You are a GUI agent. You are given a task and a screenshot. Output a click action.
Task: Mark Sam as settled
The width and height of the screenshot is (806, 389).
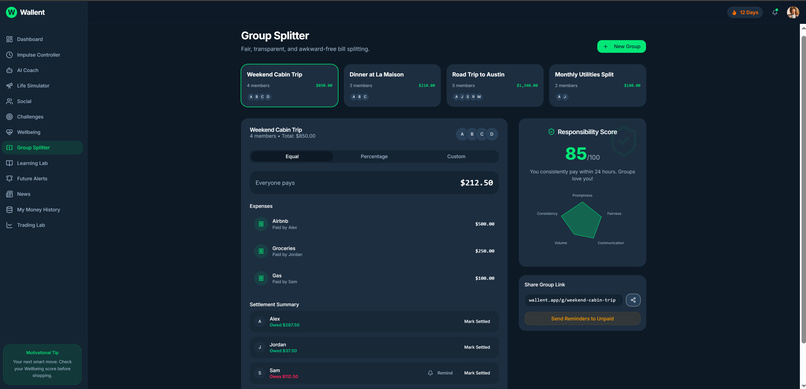coord(477,373)
